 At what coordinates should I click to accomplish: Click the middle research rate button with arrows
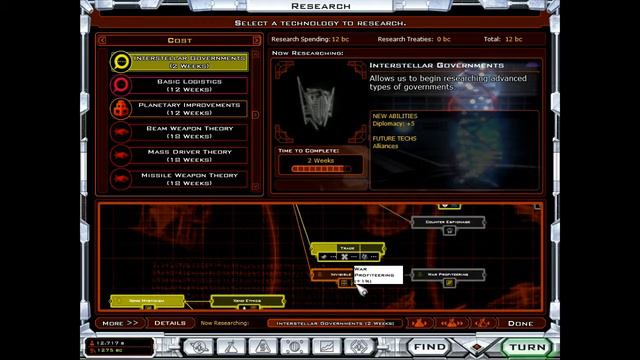pyautogui.click(x=451, y=323)
